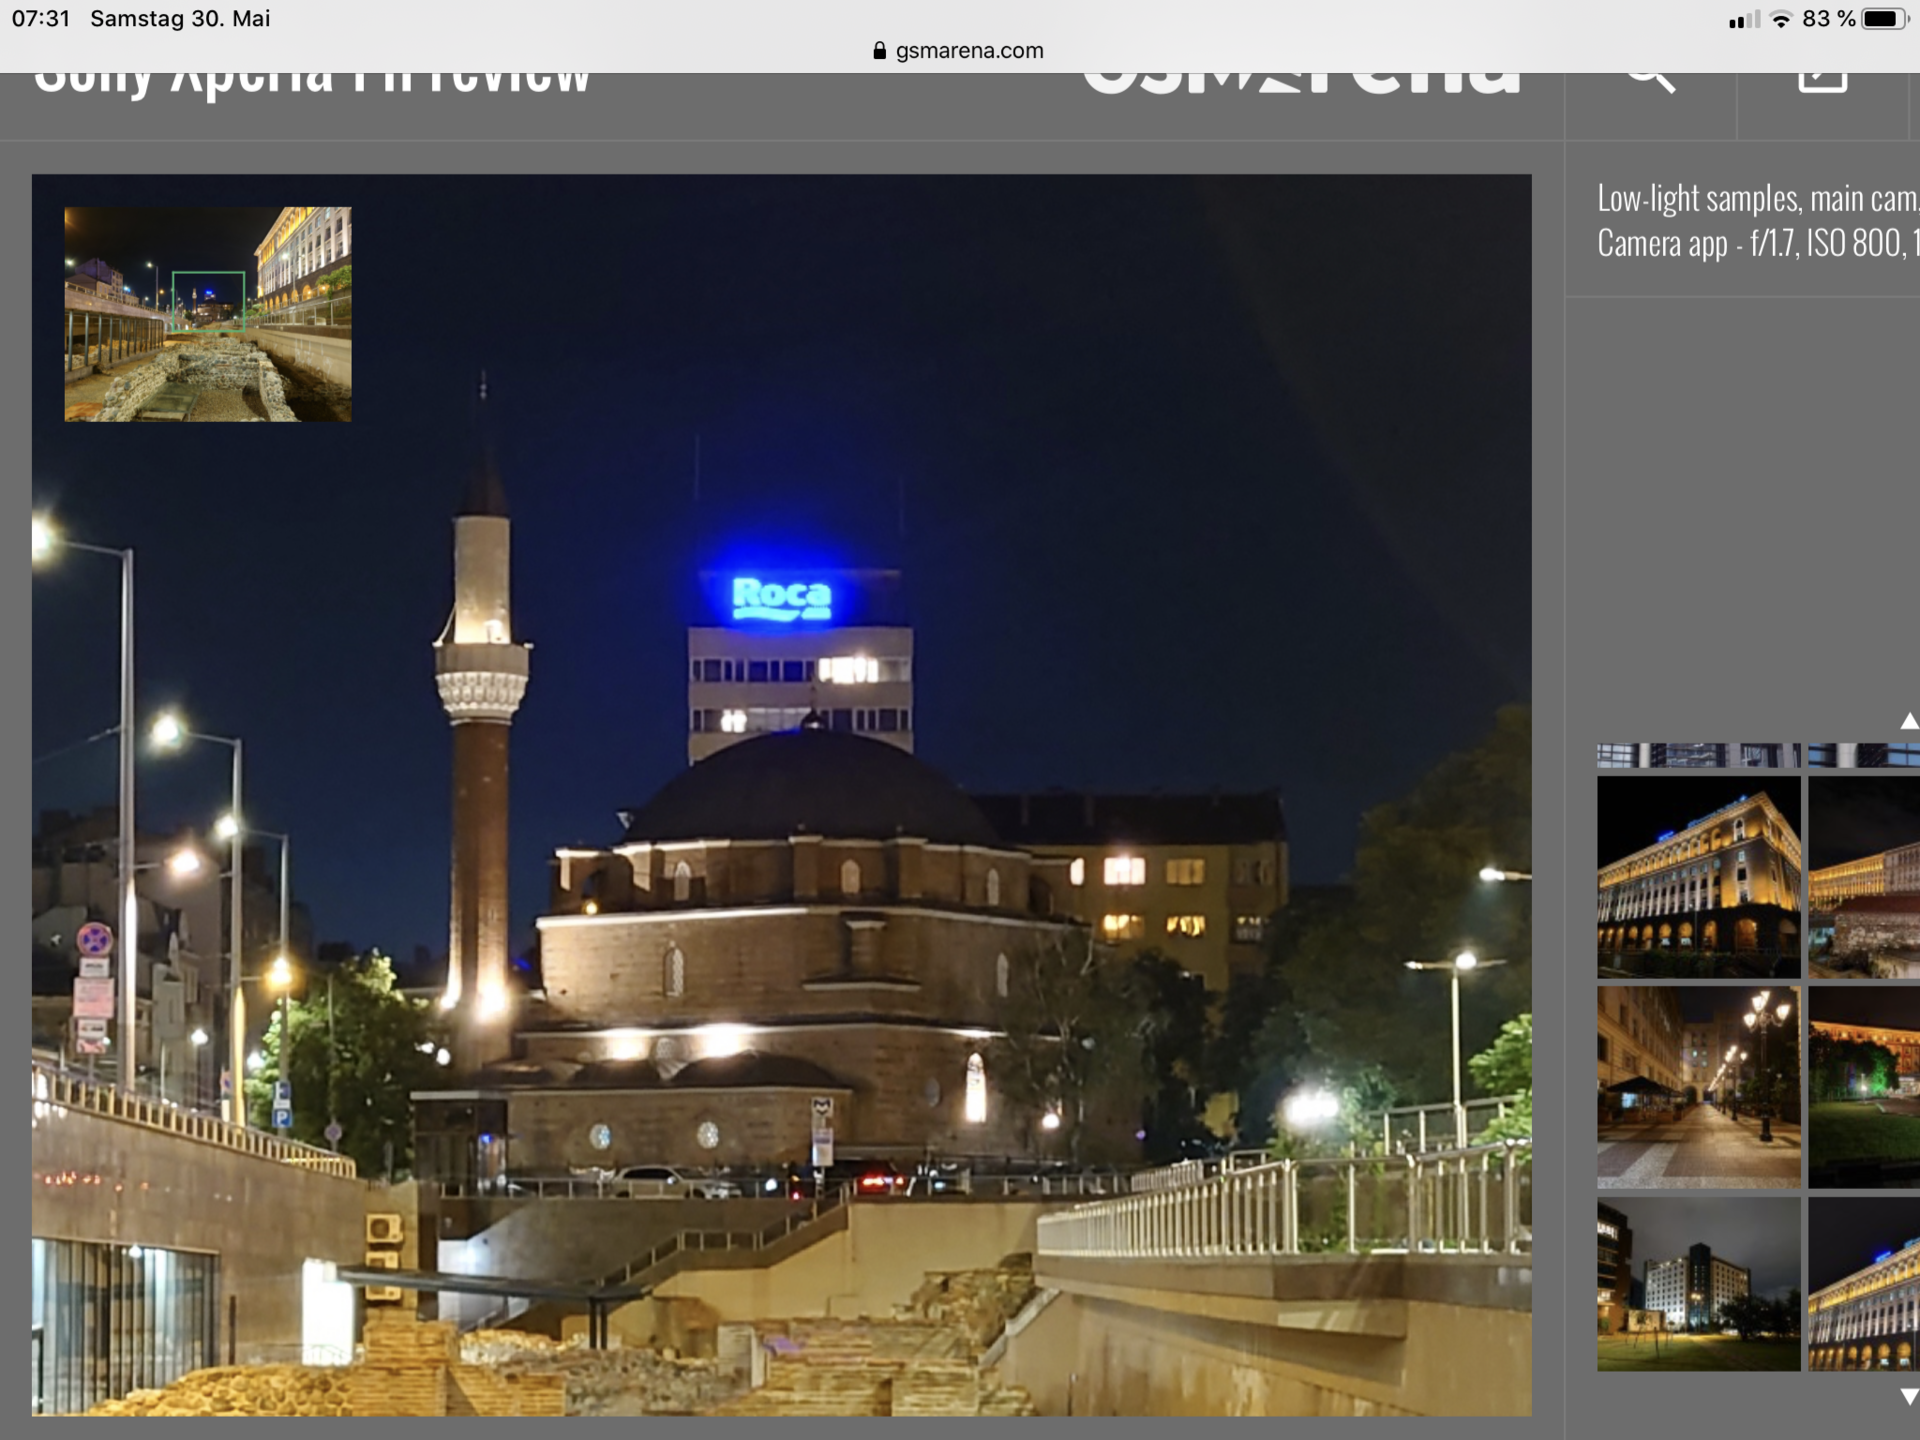Tap the cellular signal bars icon
The height and width of the screenshot is (1440, 1920).
click(1744, 19)
